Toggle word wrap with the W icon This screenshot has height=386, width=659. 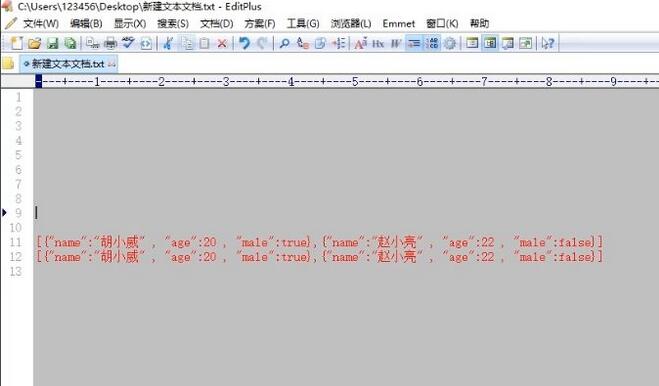tap(395, 43)
